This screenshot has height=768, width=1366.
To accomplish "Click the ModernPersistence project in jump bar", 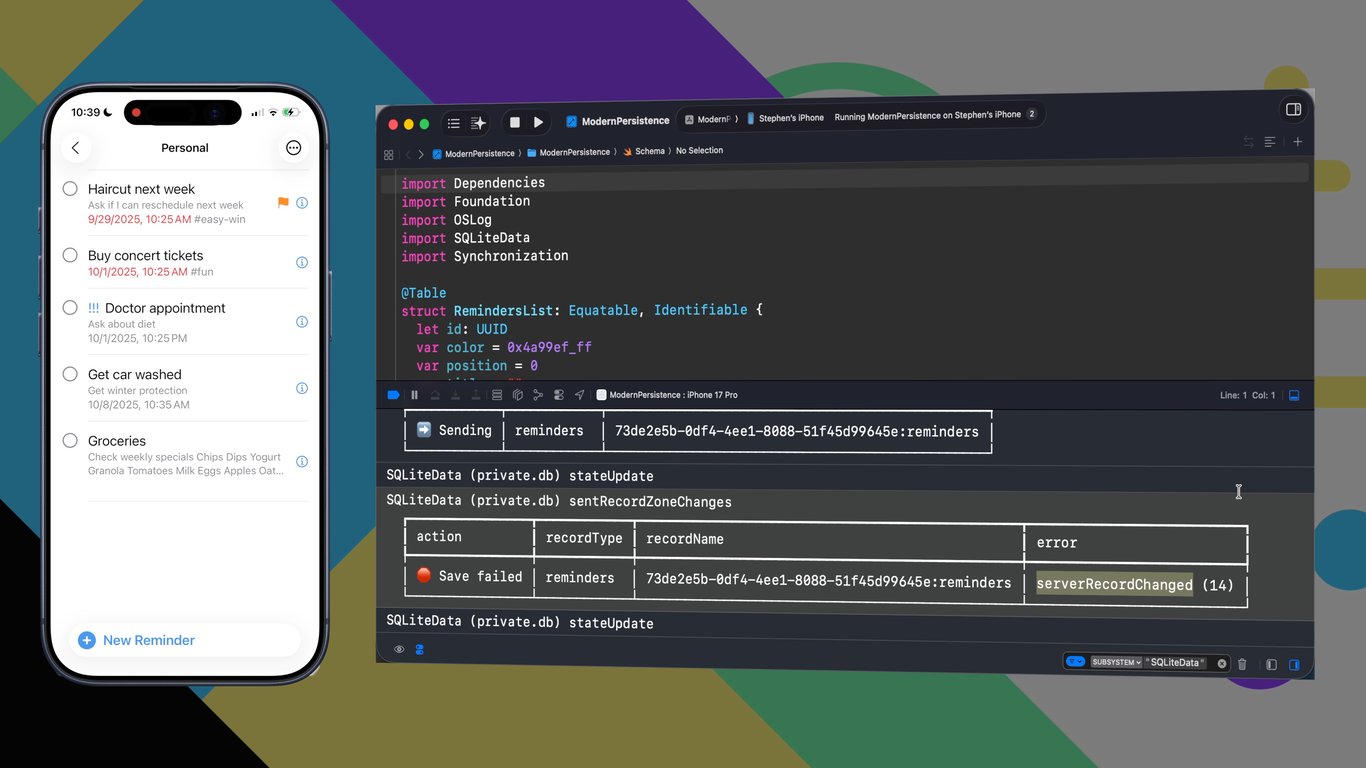I will tap(473, 153).
